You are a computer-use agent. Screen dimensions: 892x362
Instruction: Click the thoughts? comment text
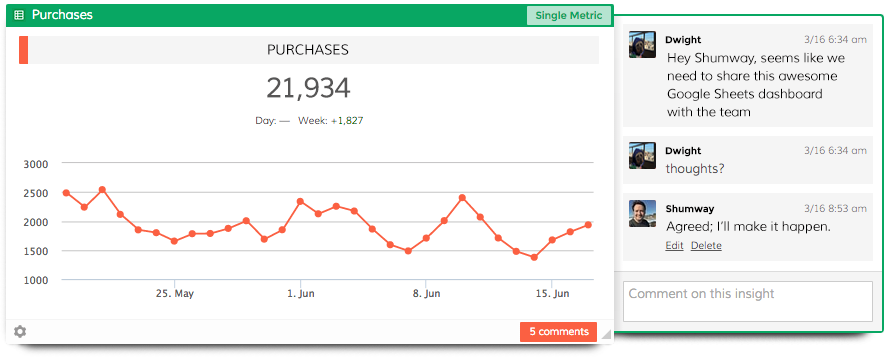point(695,169)
